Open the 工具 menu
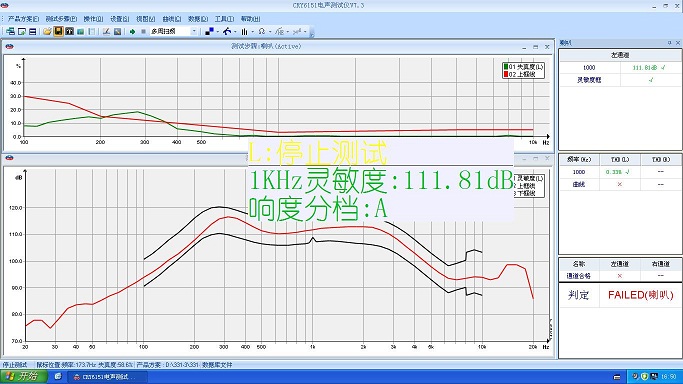Viewport: 683px width, 384px height. pos(224,19)
